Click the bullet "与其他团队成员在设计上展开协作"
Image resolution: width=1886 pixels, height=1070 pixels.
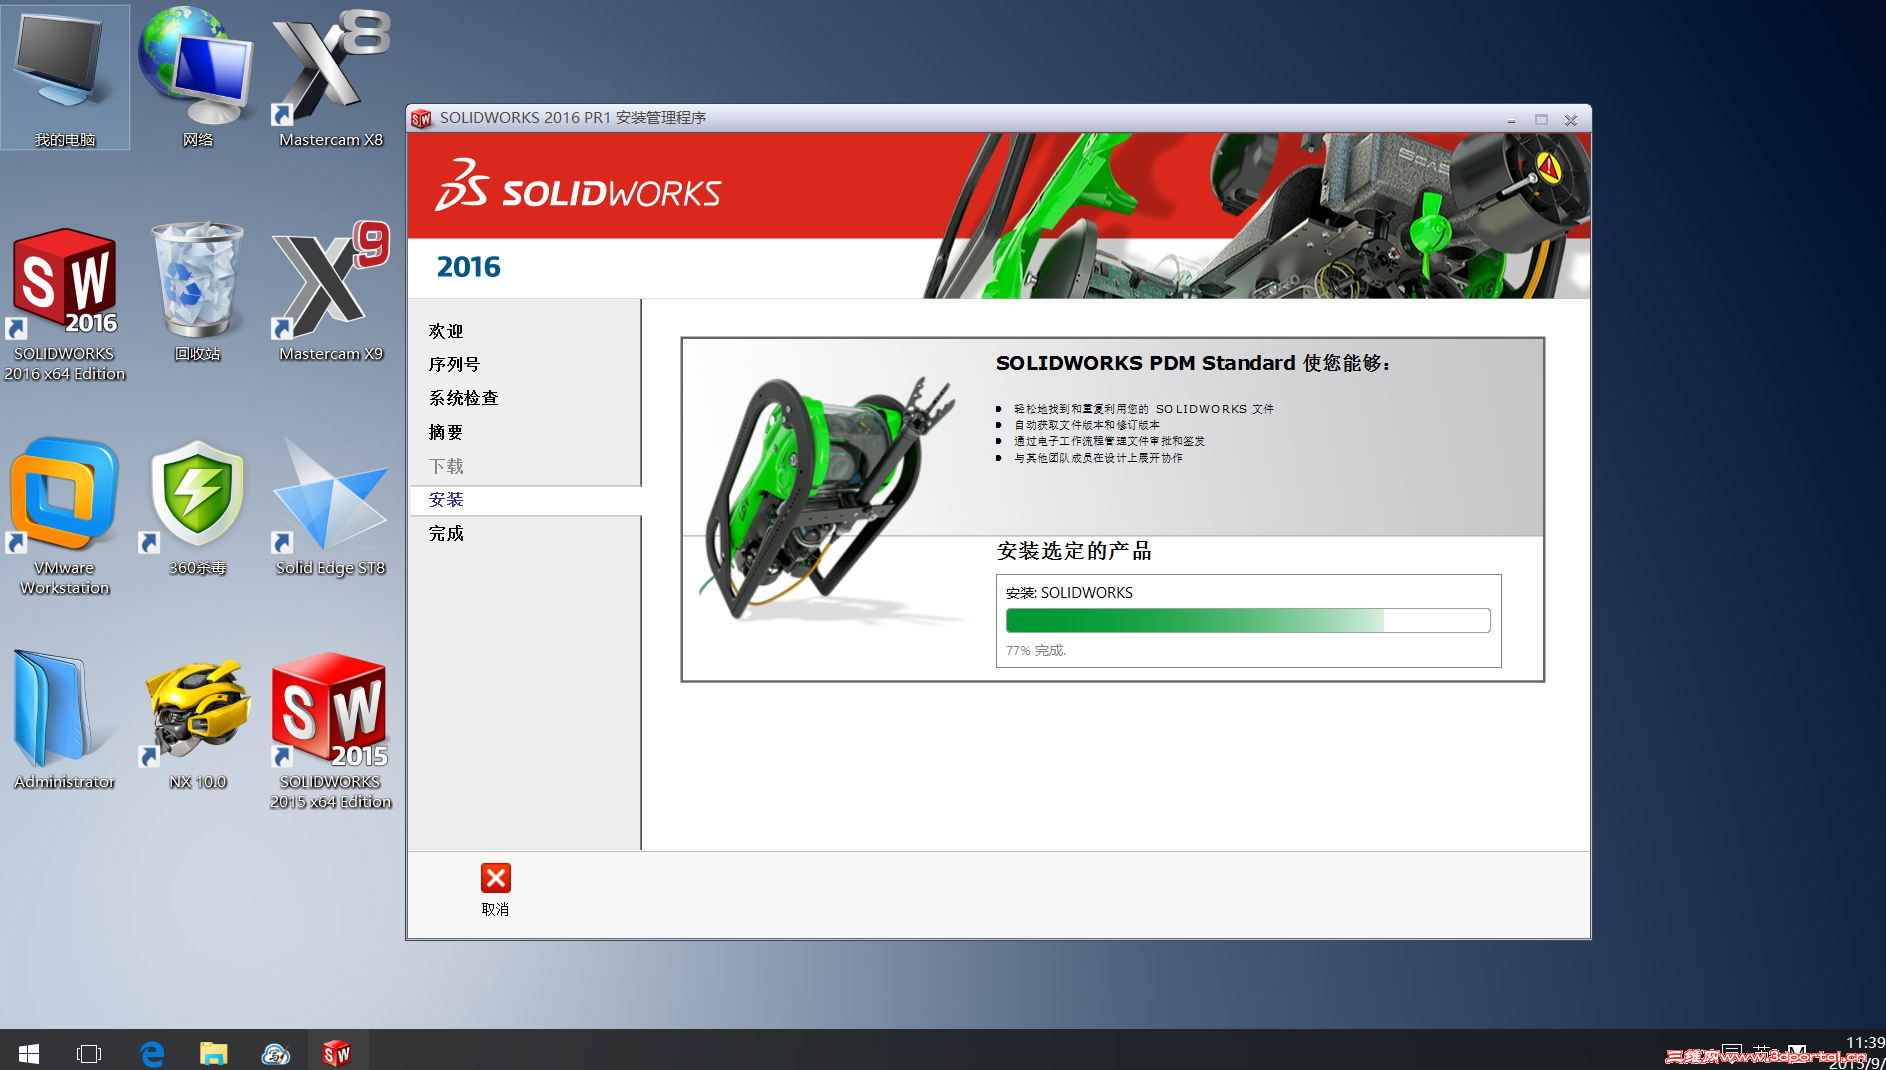pyautogui.click(x=1099, y=458)
